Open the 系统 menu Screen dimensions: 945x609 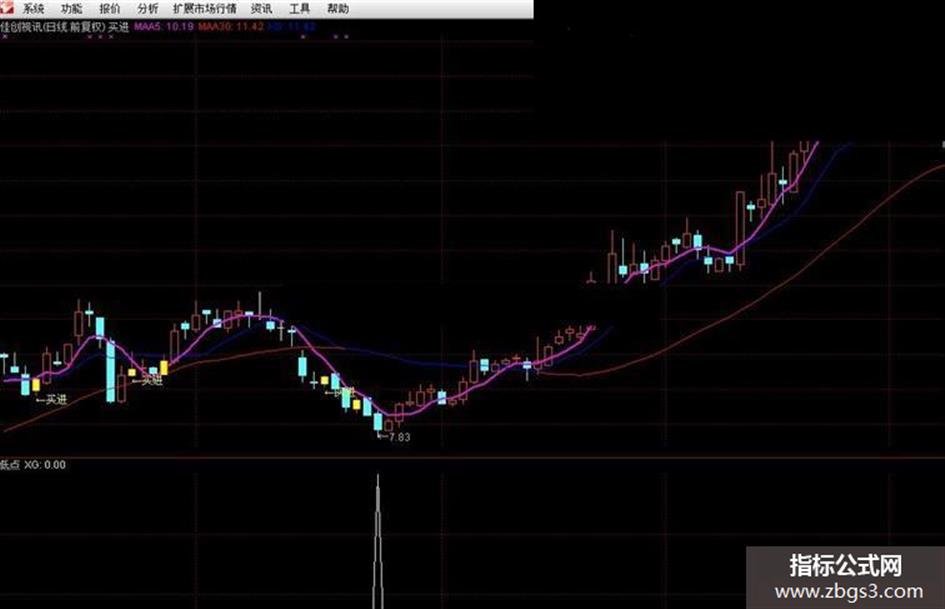(x=33, y=8)
